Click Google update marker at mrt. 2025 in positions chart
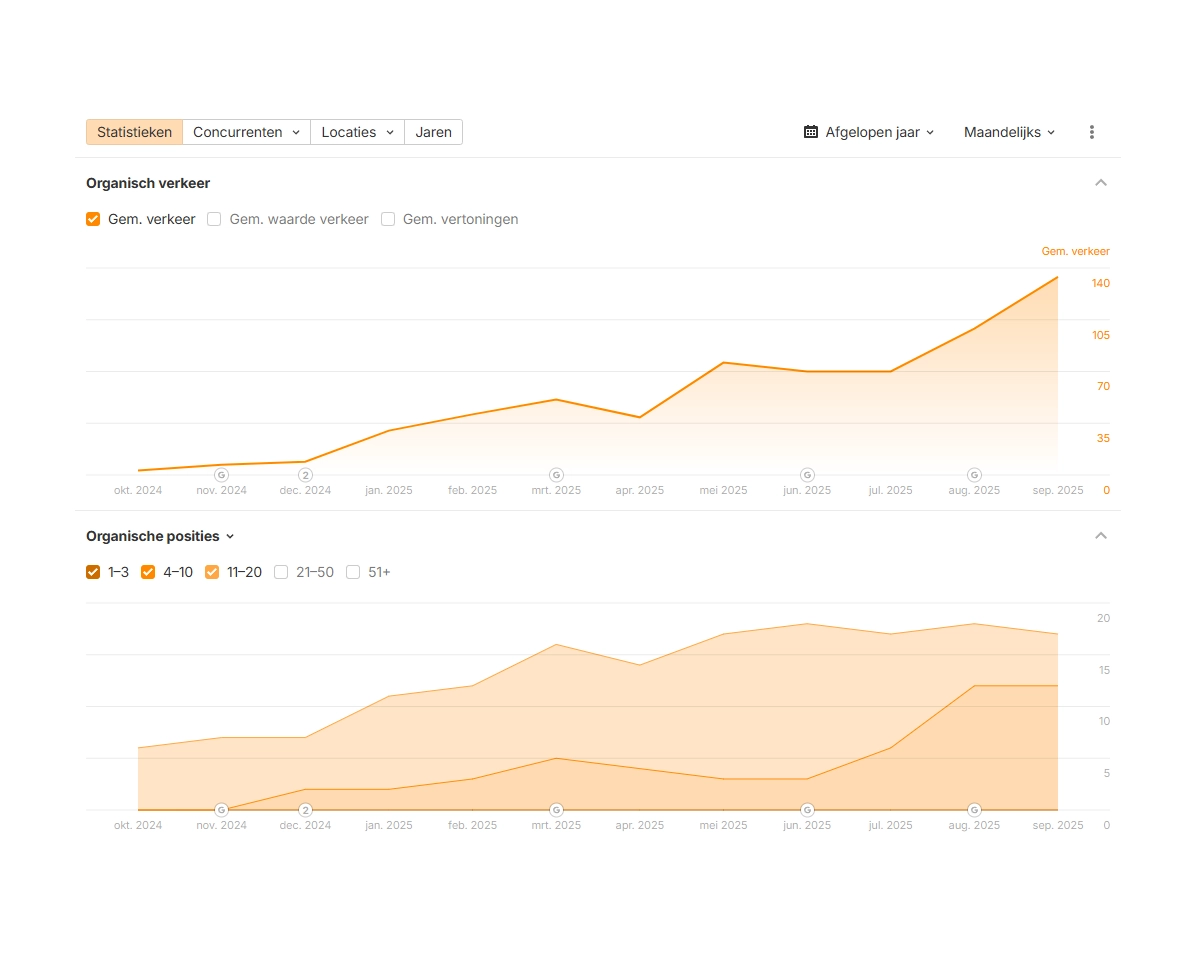 click(x=556, y=809)
